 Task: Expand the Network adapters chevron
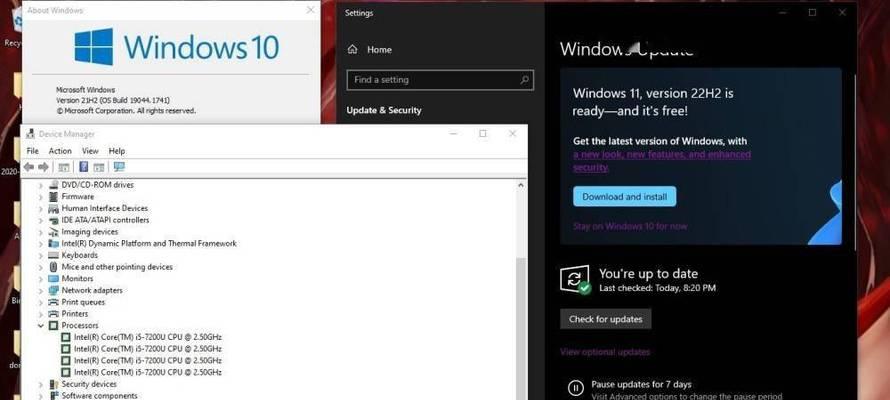click(40, 290)
